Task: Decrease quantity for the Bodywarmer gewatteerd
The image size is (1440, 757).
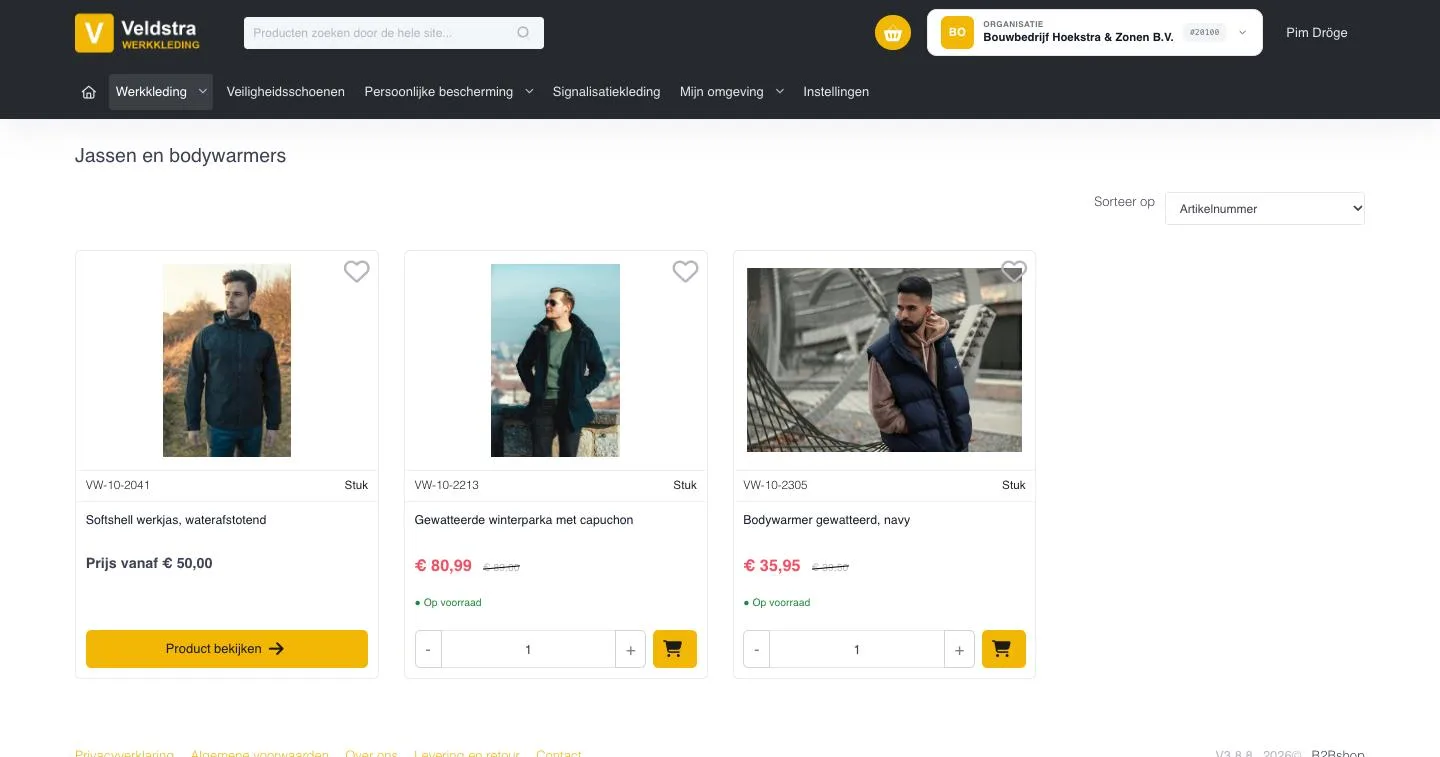Action: coord(757,649)
